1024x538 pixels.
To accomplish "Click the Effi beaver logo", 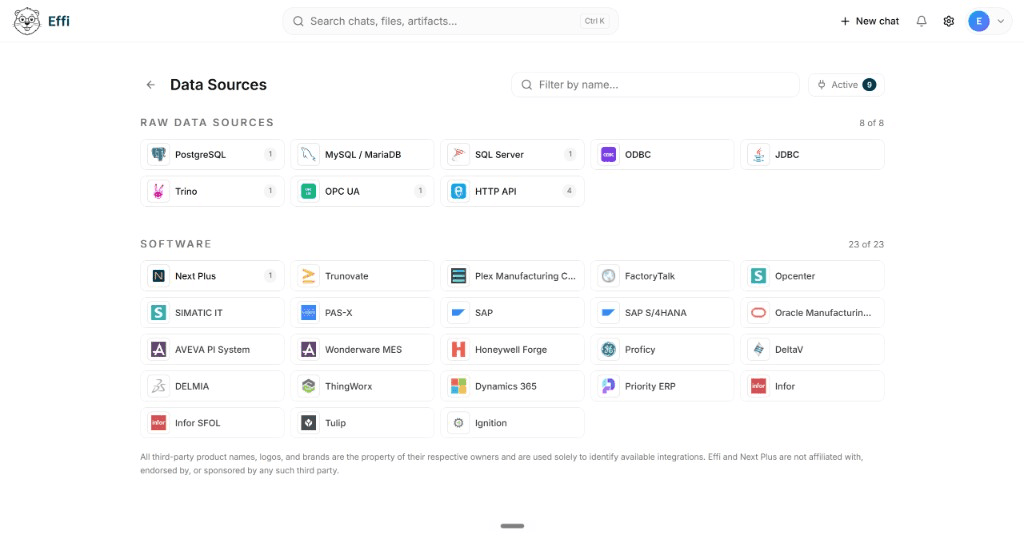I will click(27, 21).
